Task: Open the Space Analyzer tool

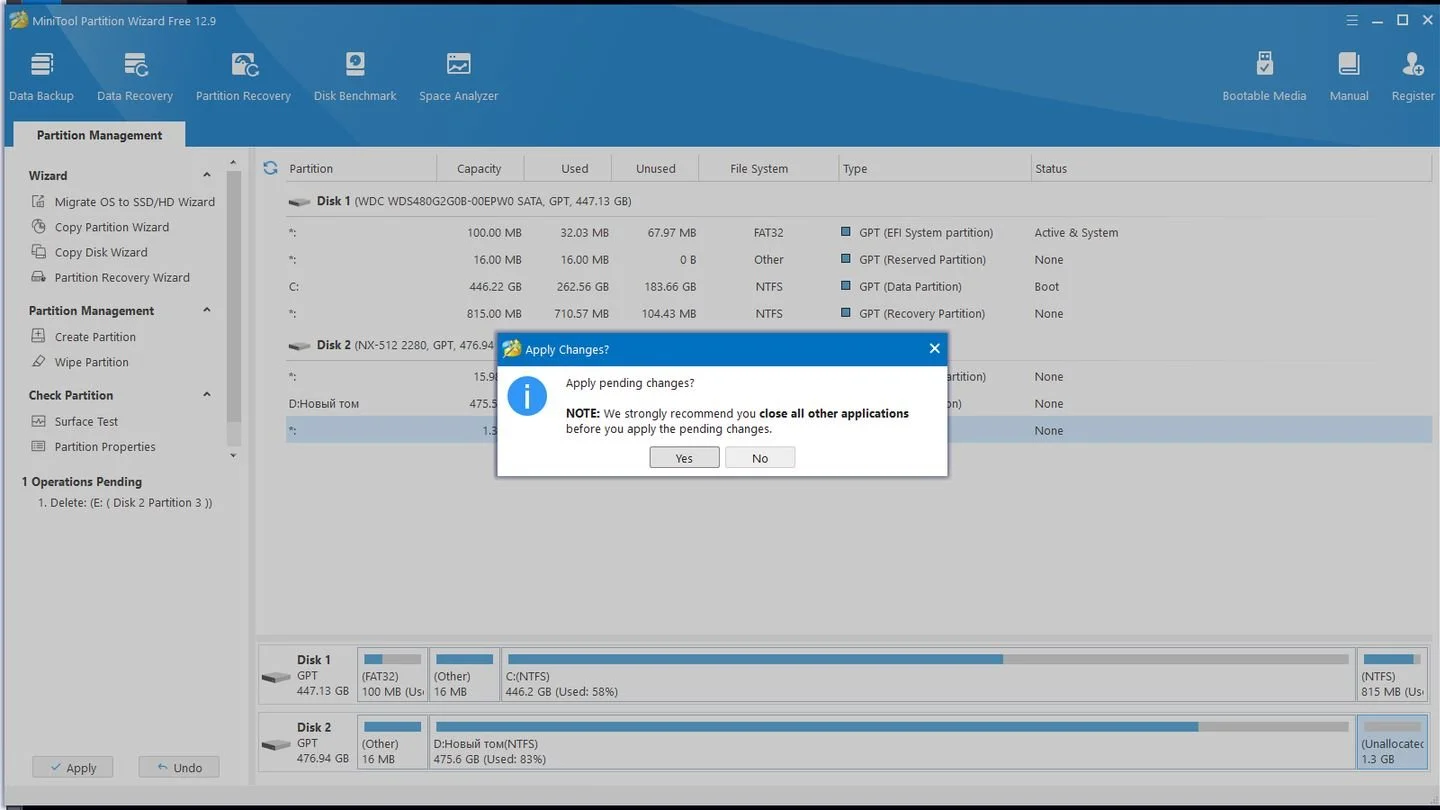Action: [x=458, y=77]
